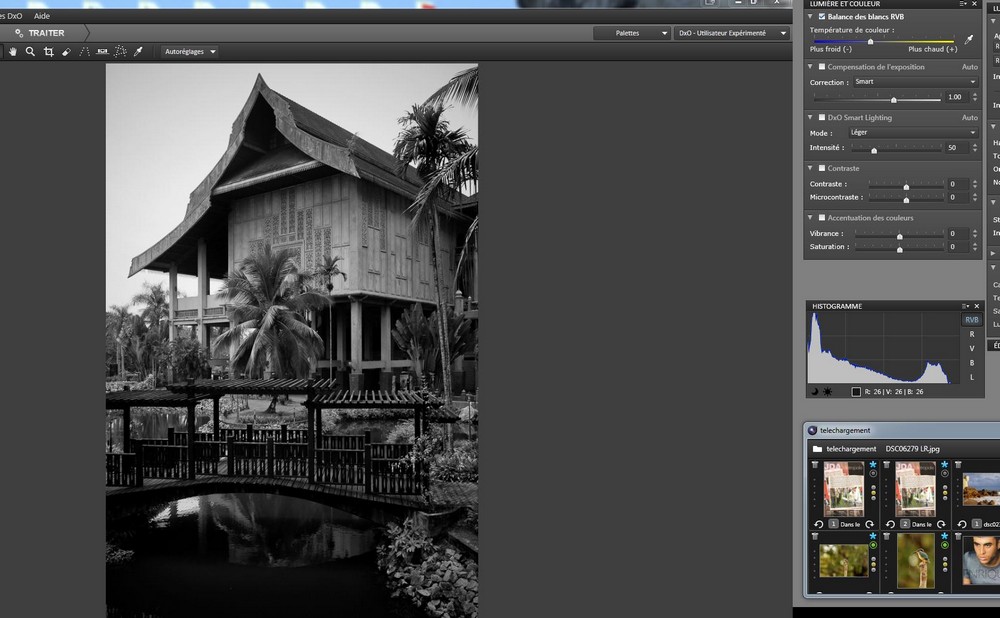The width and height of the screenshot is (1000, 618).
Task: Select the Hand pan tool
Action: (x=12, y=52)
